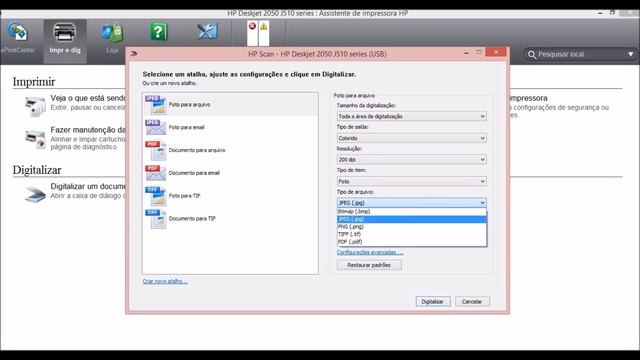Click the print queue icon under Imprimir
The image size is (640, 360).
pos(35,106)
